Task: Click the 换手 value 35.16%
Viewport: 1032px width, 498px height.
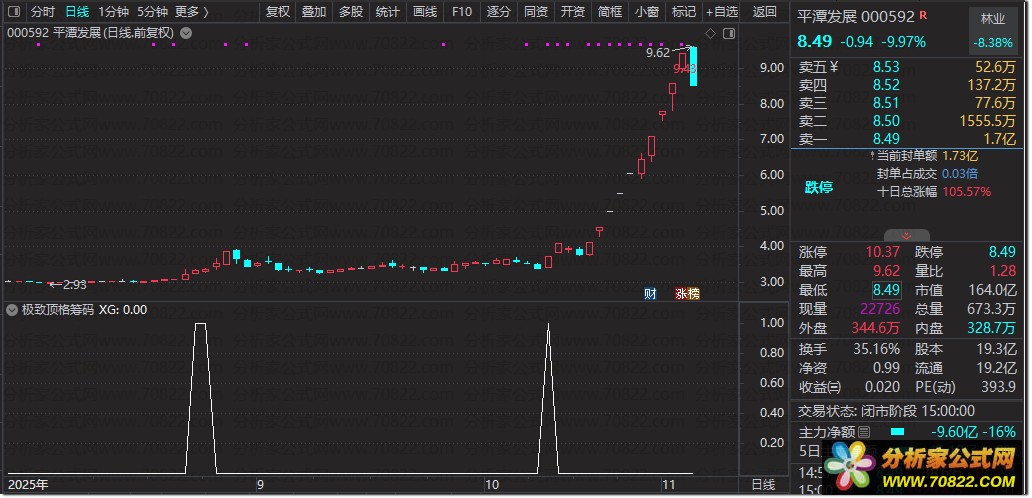Action: pos(877,349)
